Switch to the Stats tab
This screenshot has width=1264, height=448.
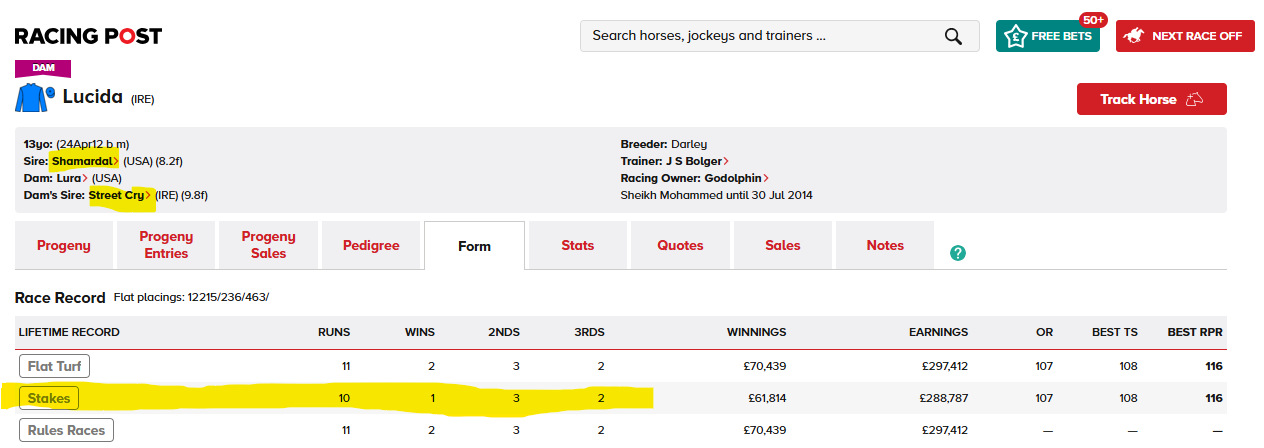[578, 245]
